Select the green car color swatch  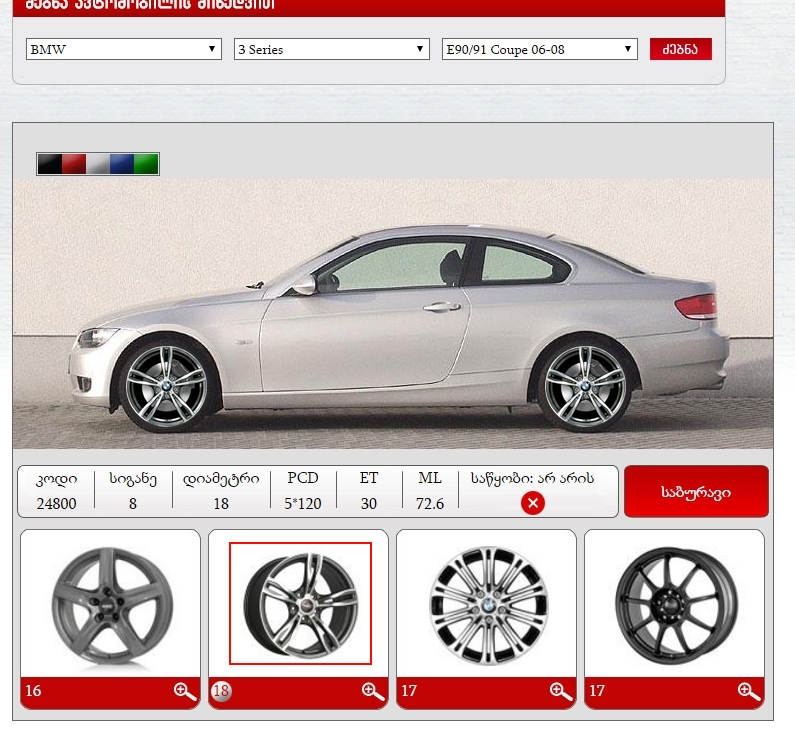(x=146, y=164)
